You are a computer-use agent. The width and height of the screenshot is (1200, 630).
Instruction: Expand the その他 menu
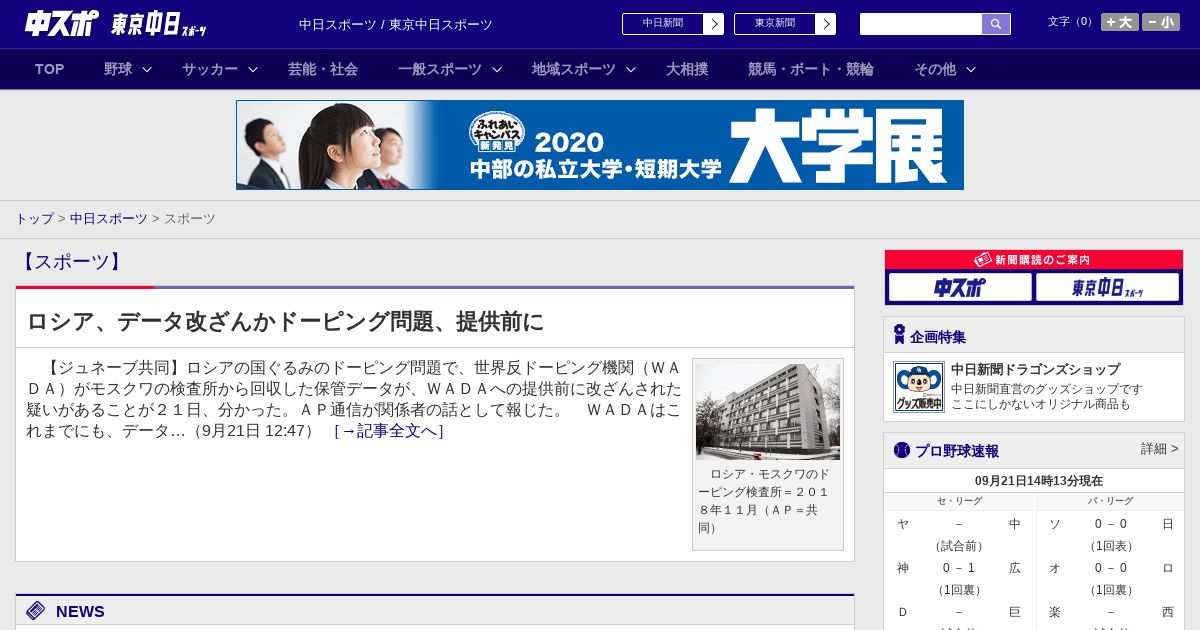(x=945, y=69)
